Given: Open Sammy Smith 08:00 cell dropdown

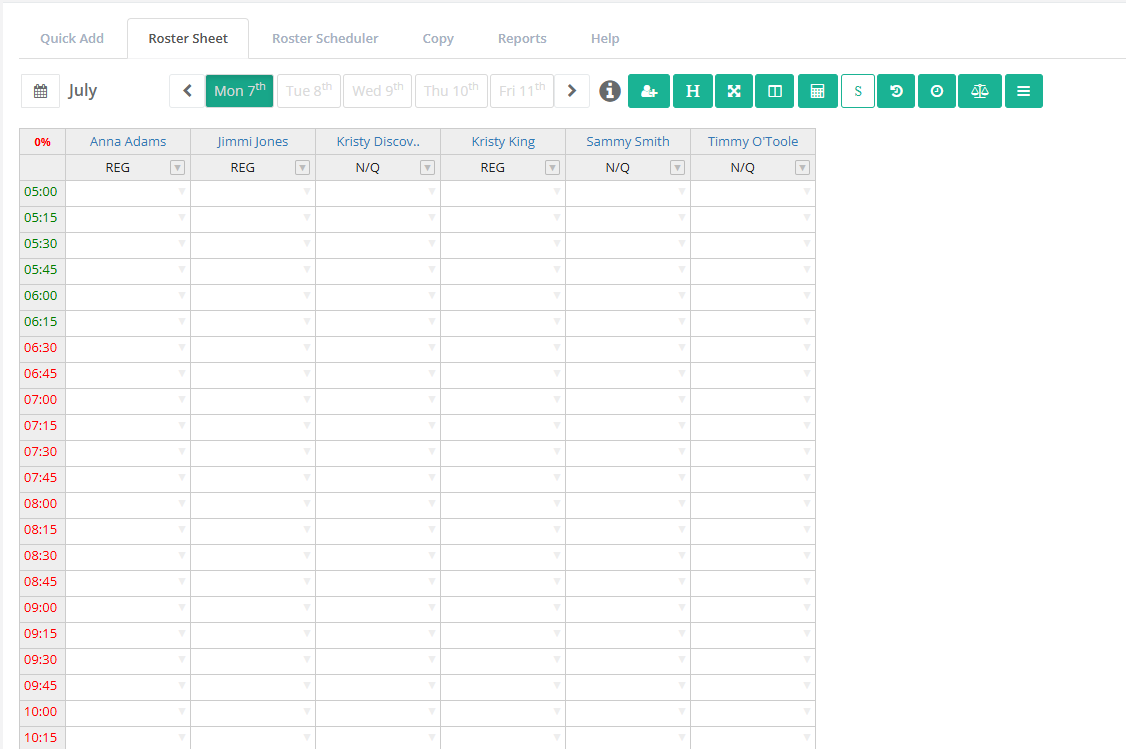Looking at the screenshot, I should click(681, 504).
